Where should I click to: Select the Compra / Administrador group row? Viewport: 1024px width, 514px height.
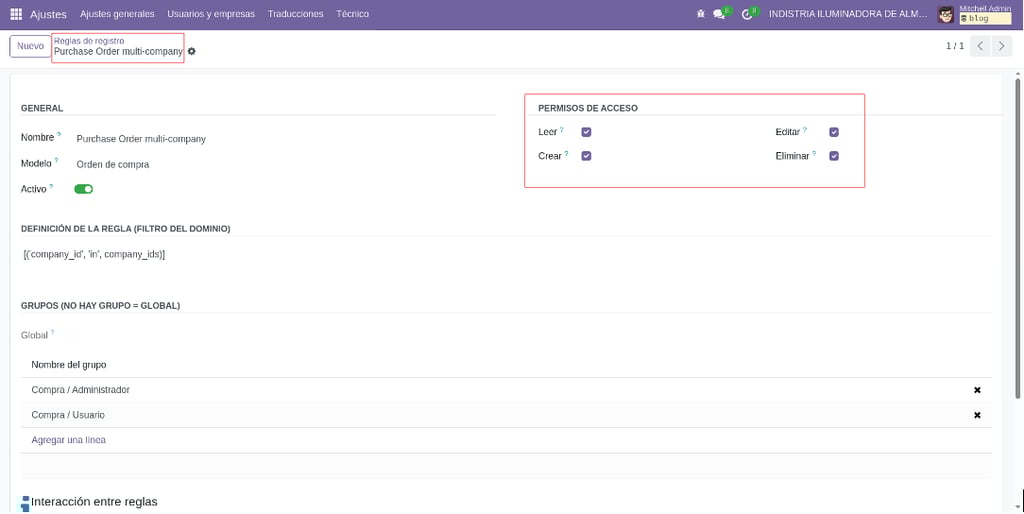[x=506, y=390]
